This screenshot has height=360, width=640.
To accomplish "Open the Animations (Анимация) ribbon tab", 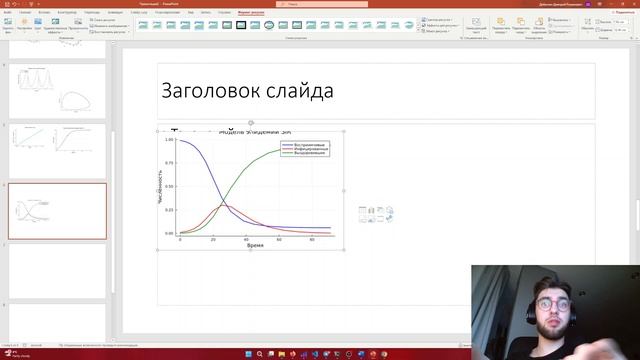I will point(115,12).
